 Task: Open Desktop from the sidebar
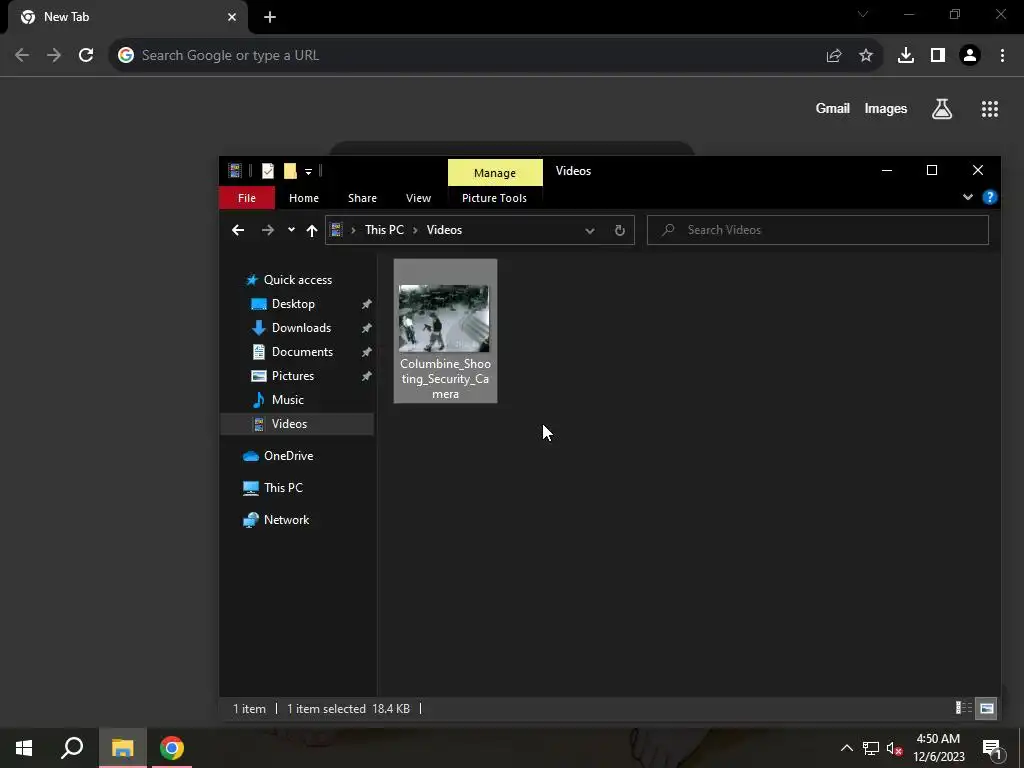[x=293, y=304]
